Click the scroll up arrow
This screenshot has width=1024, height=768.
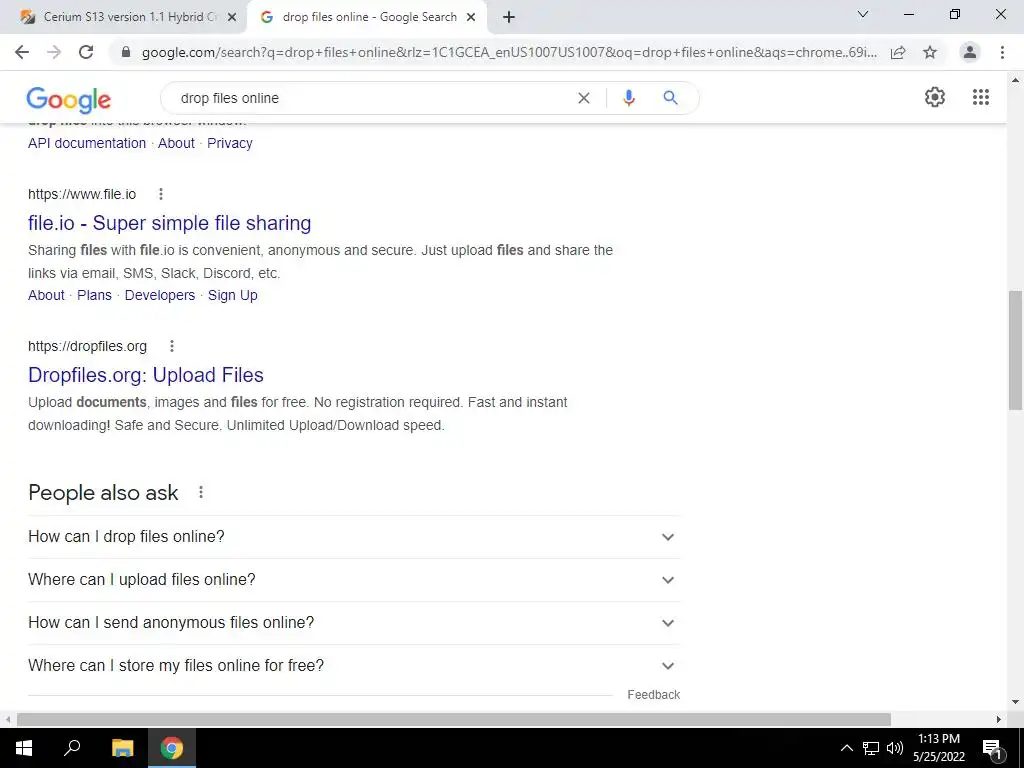pos(1015,80)
